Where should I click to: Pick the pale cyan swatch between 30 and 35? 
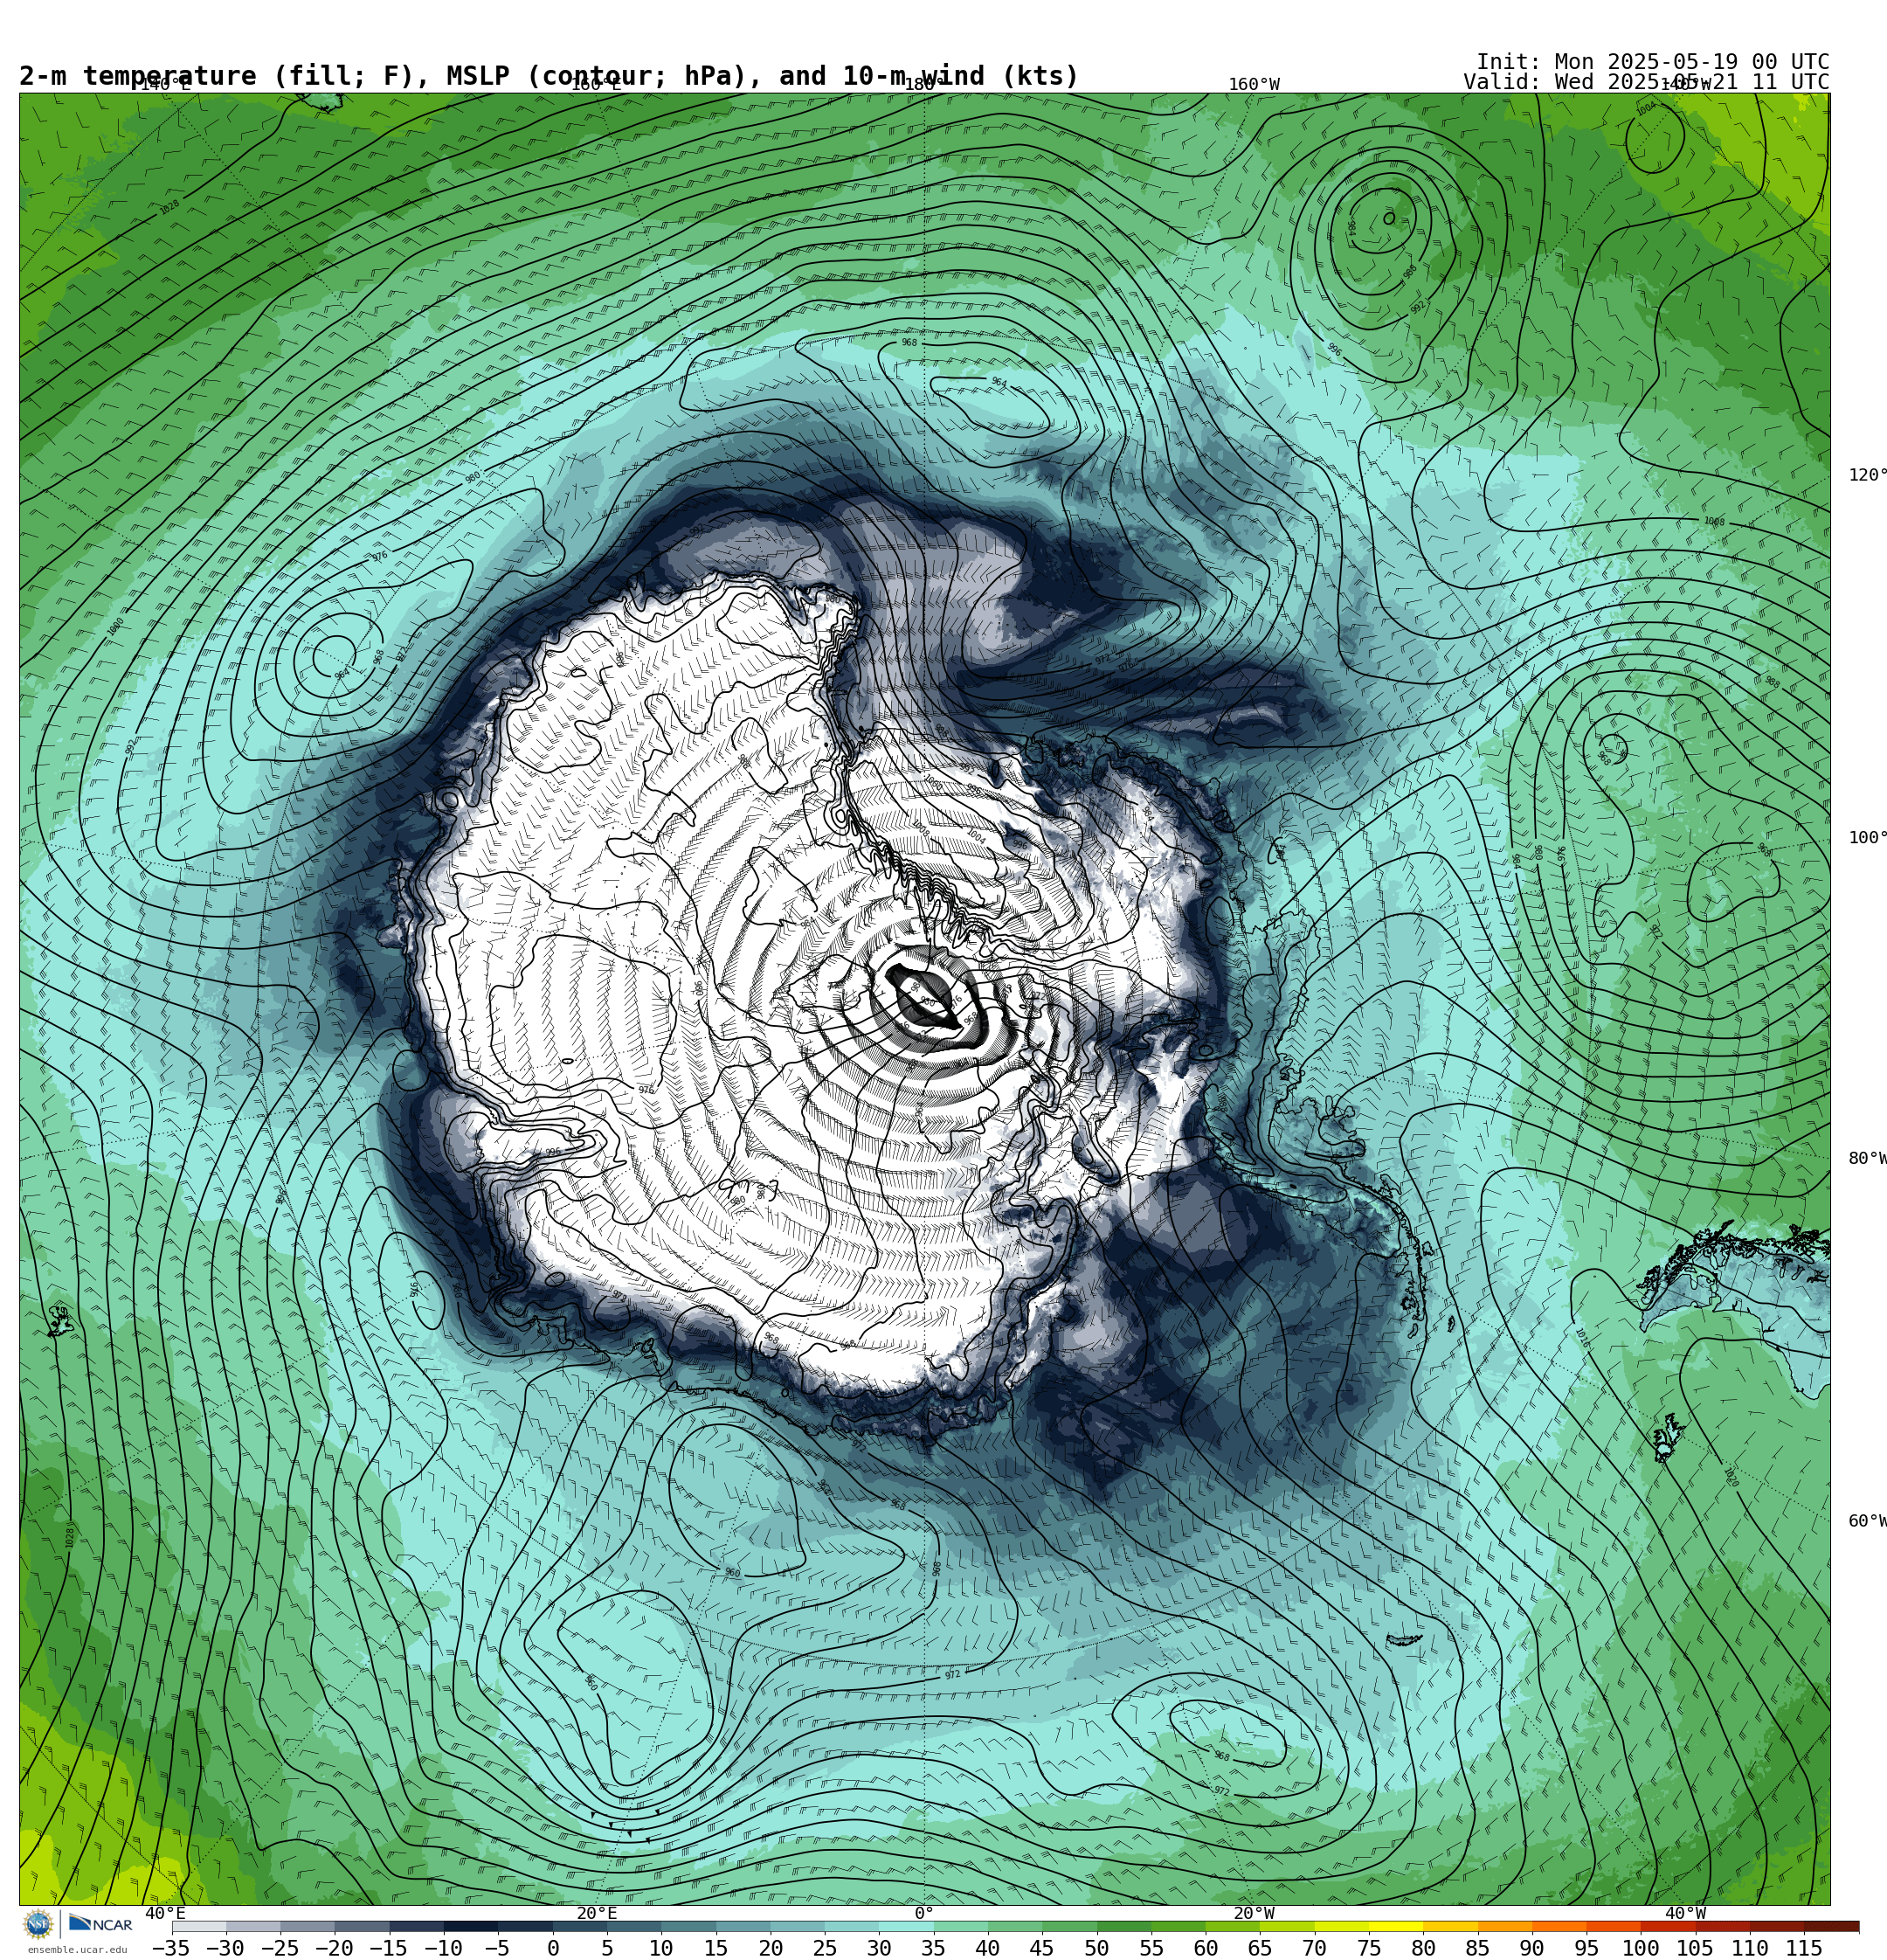(906, 1927)
